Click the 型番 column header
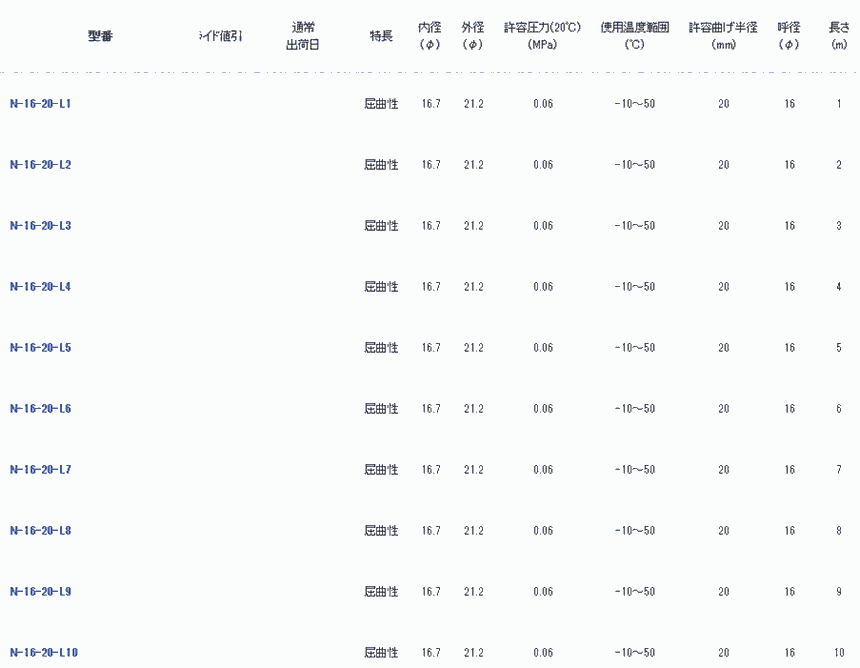The height and width of the screenshot is (668, 860). [x=100, y=36]
